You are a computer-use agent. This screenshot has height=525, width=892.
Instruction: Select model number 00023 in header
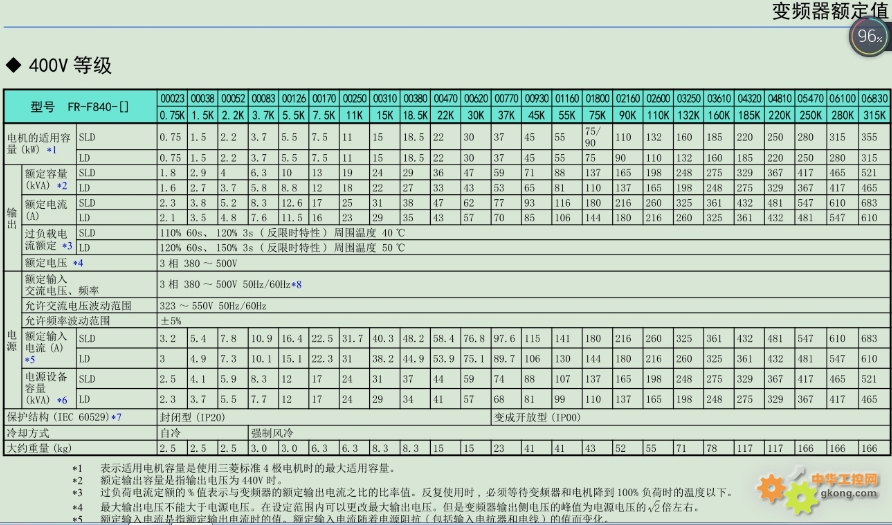(172, 98)
